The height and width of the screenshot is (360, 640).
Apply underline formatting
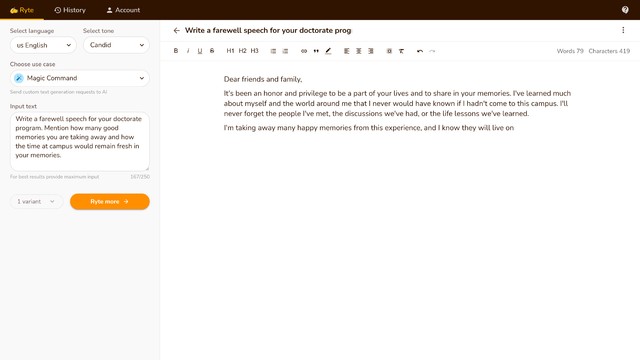[200, 51]
